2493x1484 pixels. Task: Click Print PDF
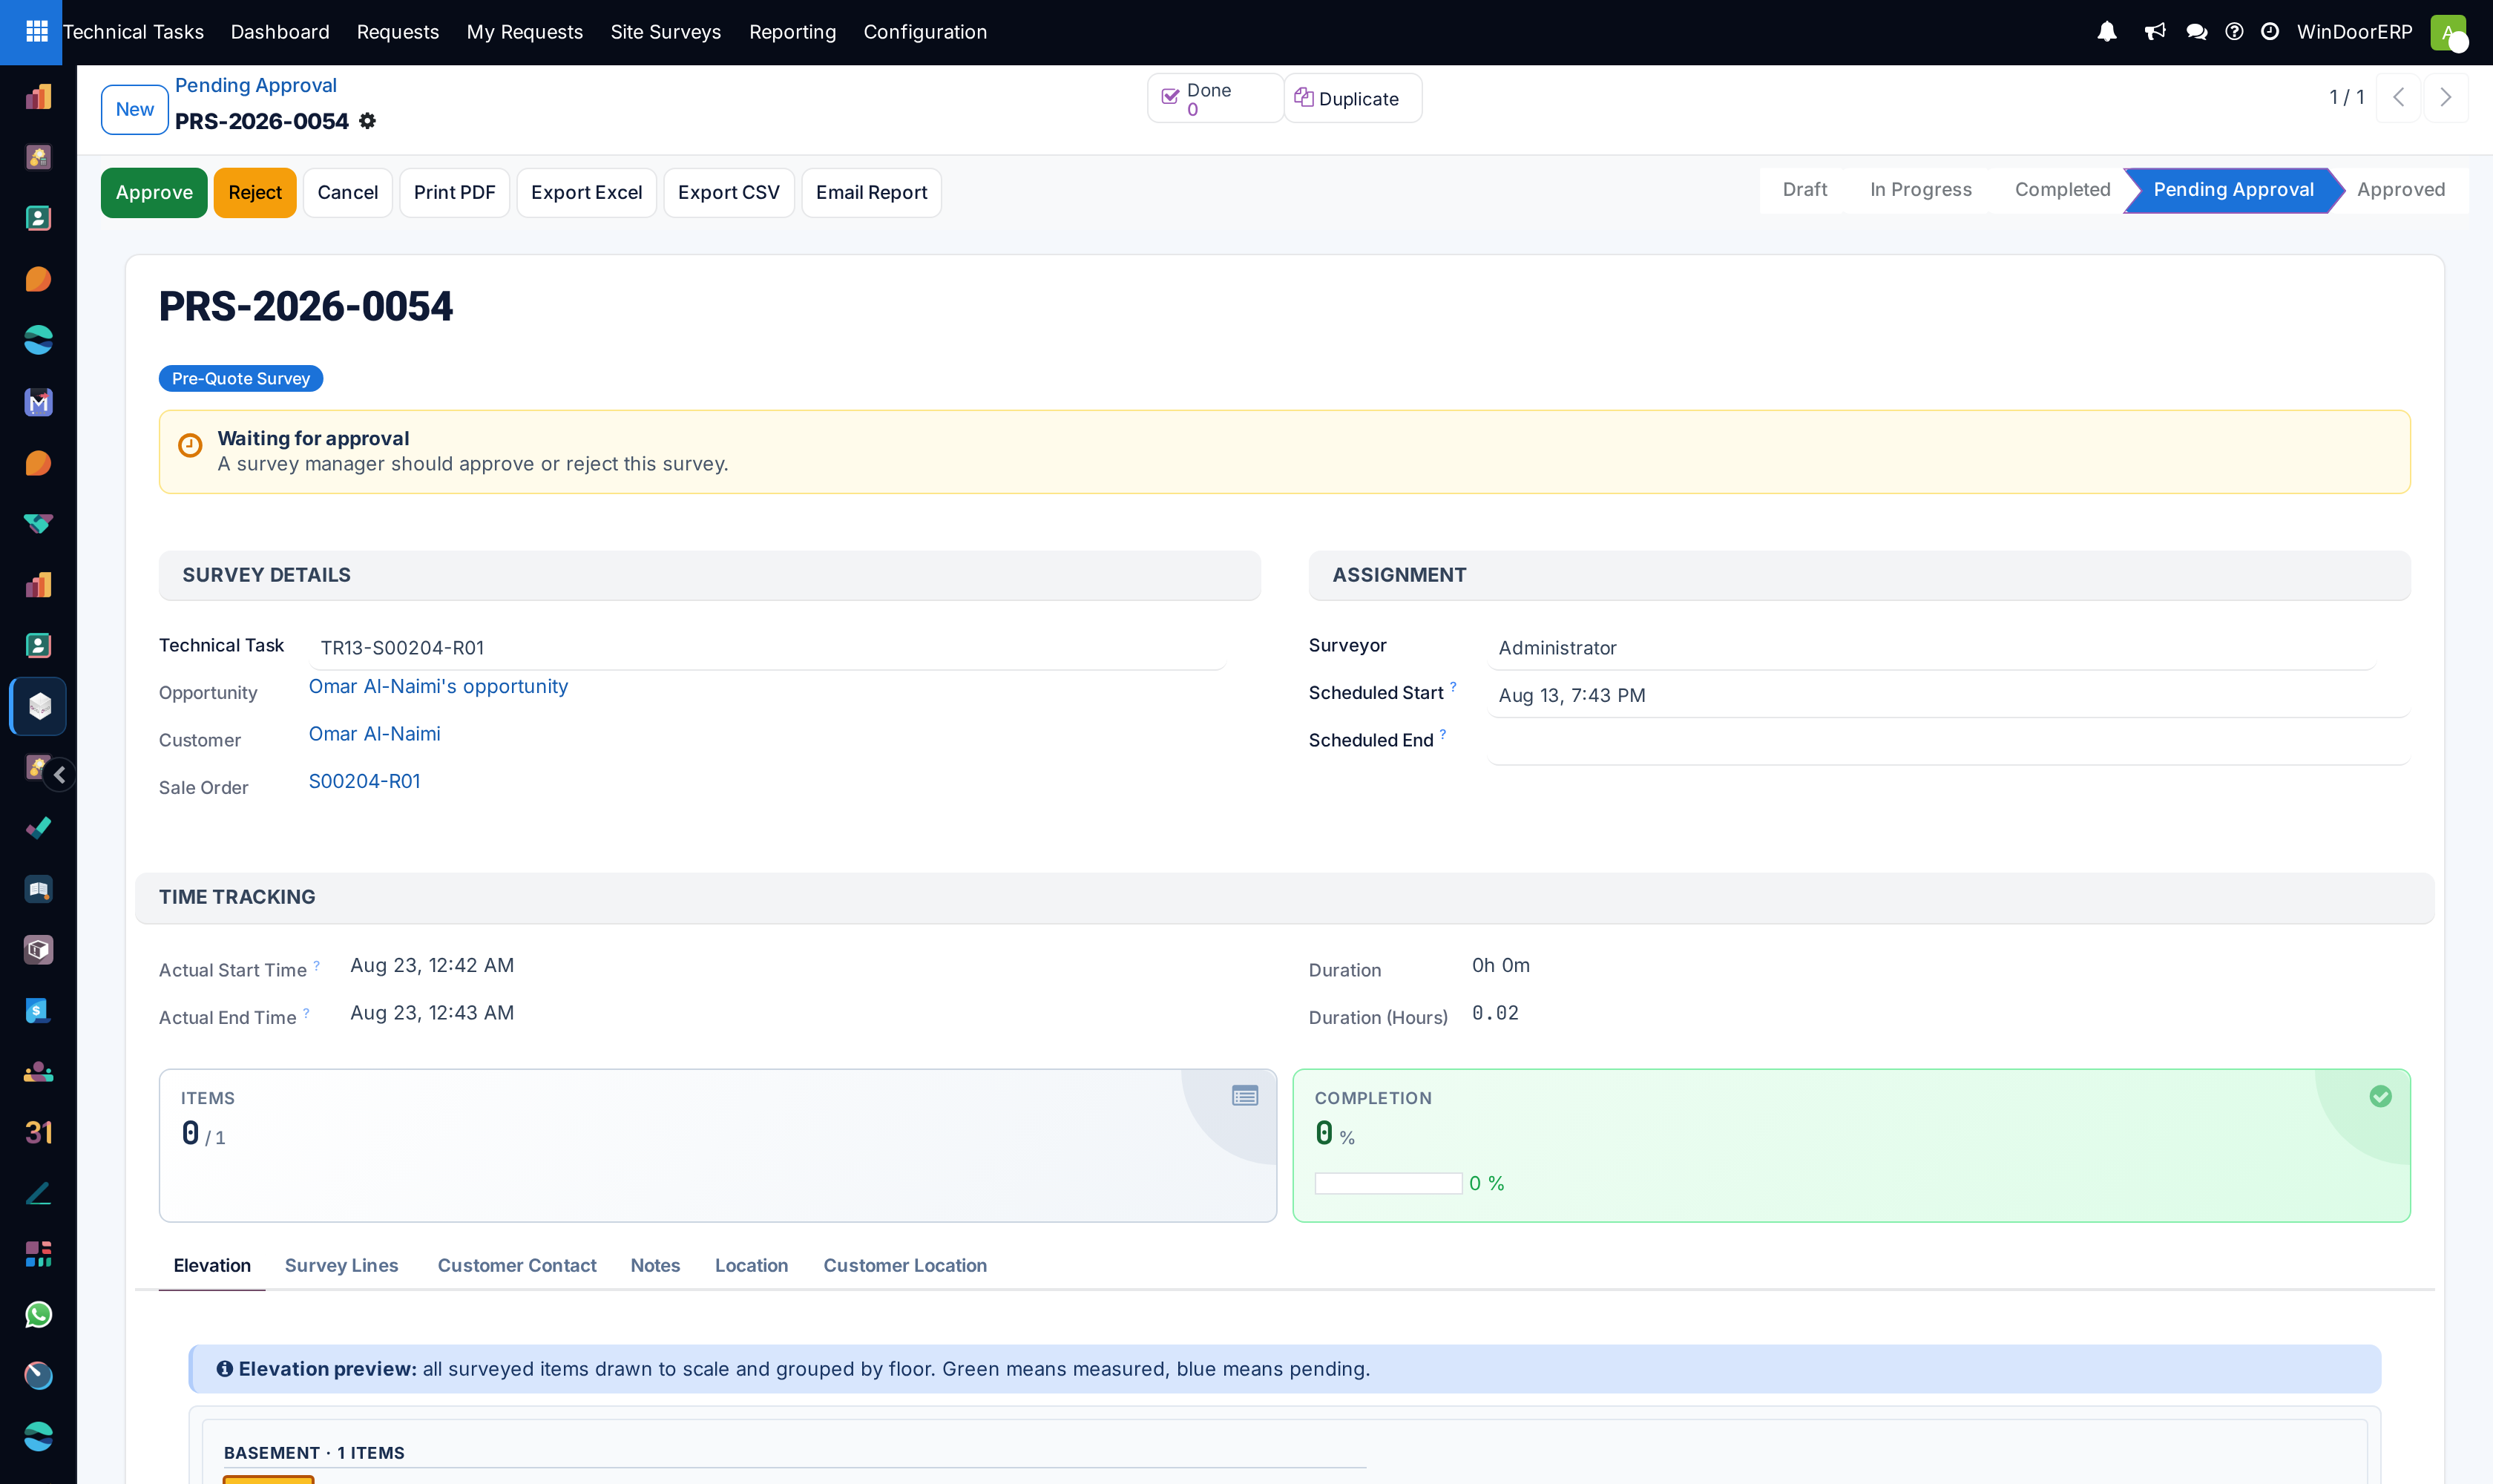click(x=454, y=193)
